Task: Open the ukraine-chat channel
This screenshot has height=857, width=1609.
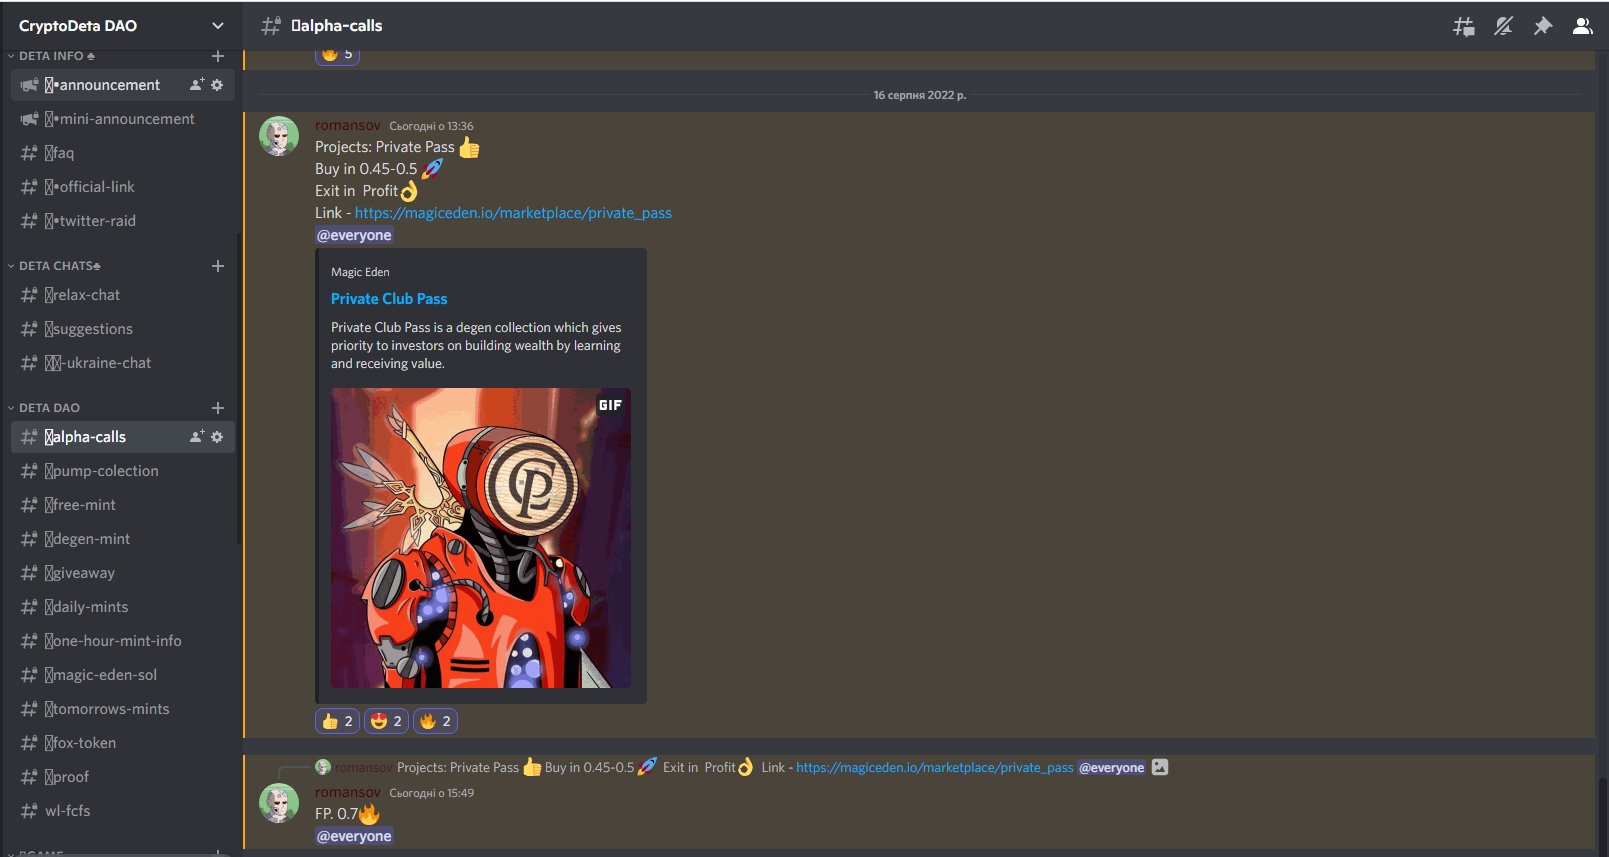Action: tap(122, 363)
